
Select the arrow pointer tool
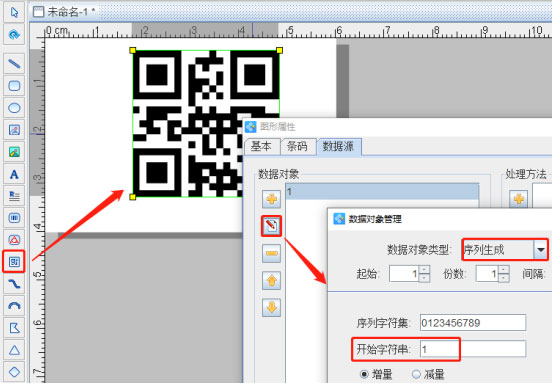(x=14, y=12)
